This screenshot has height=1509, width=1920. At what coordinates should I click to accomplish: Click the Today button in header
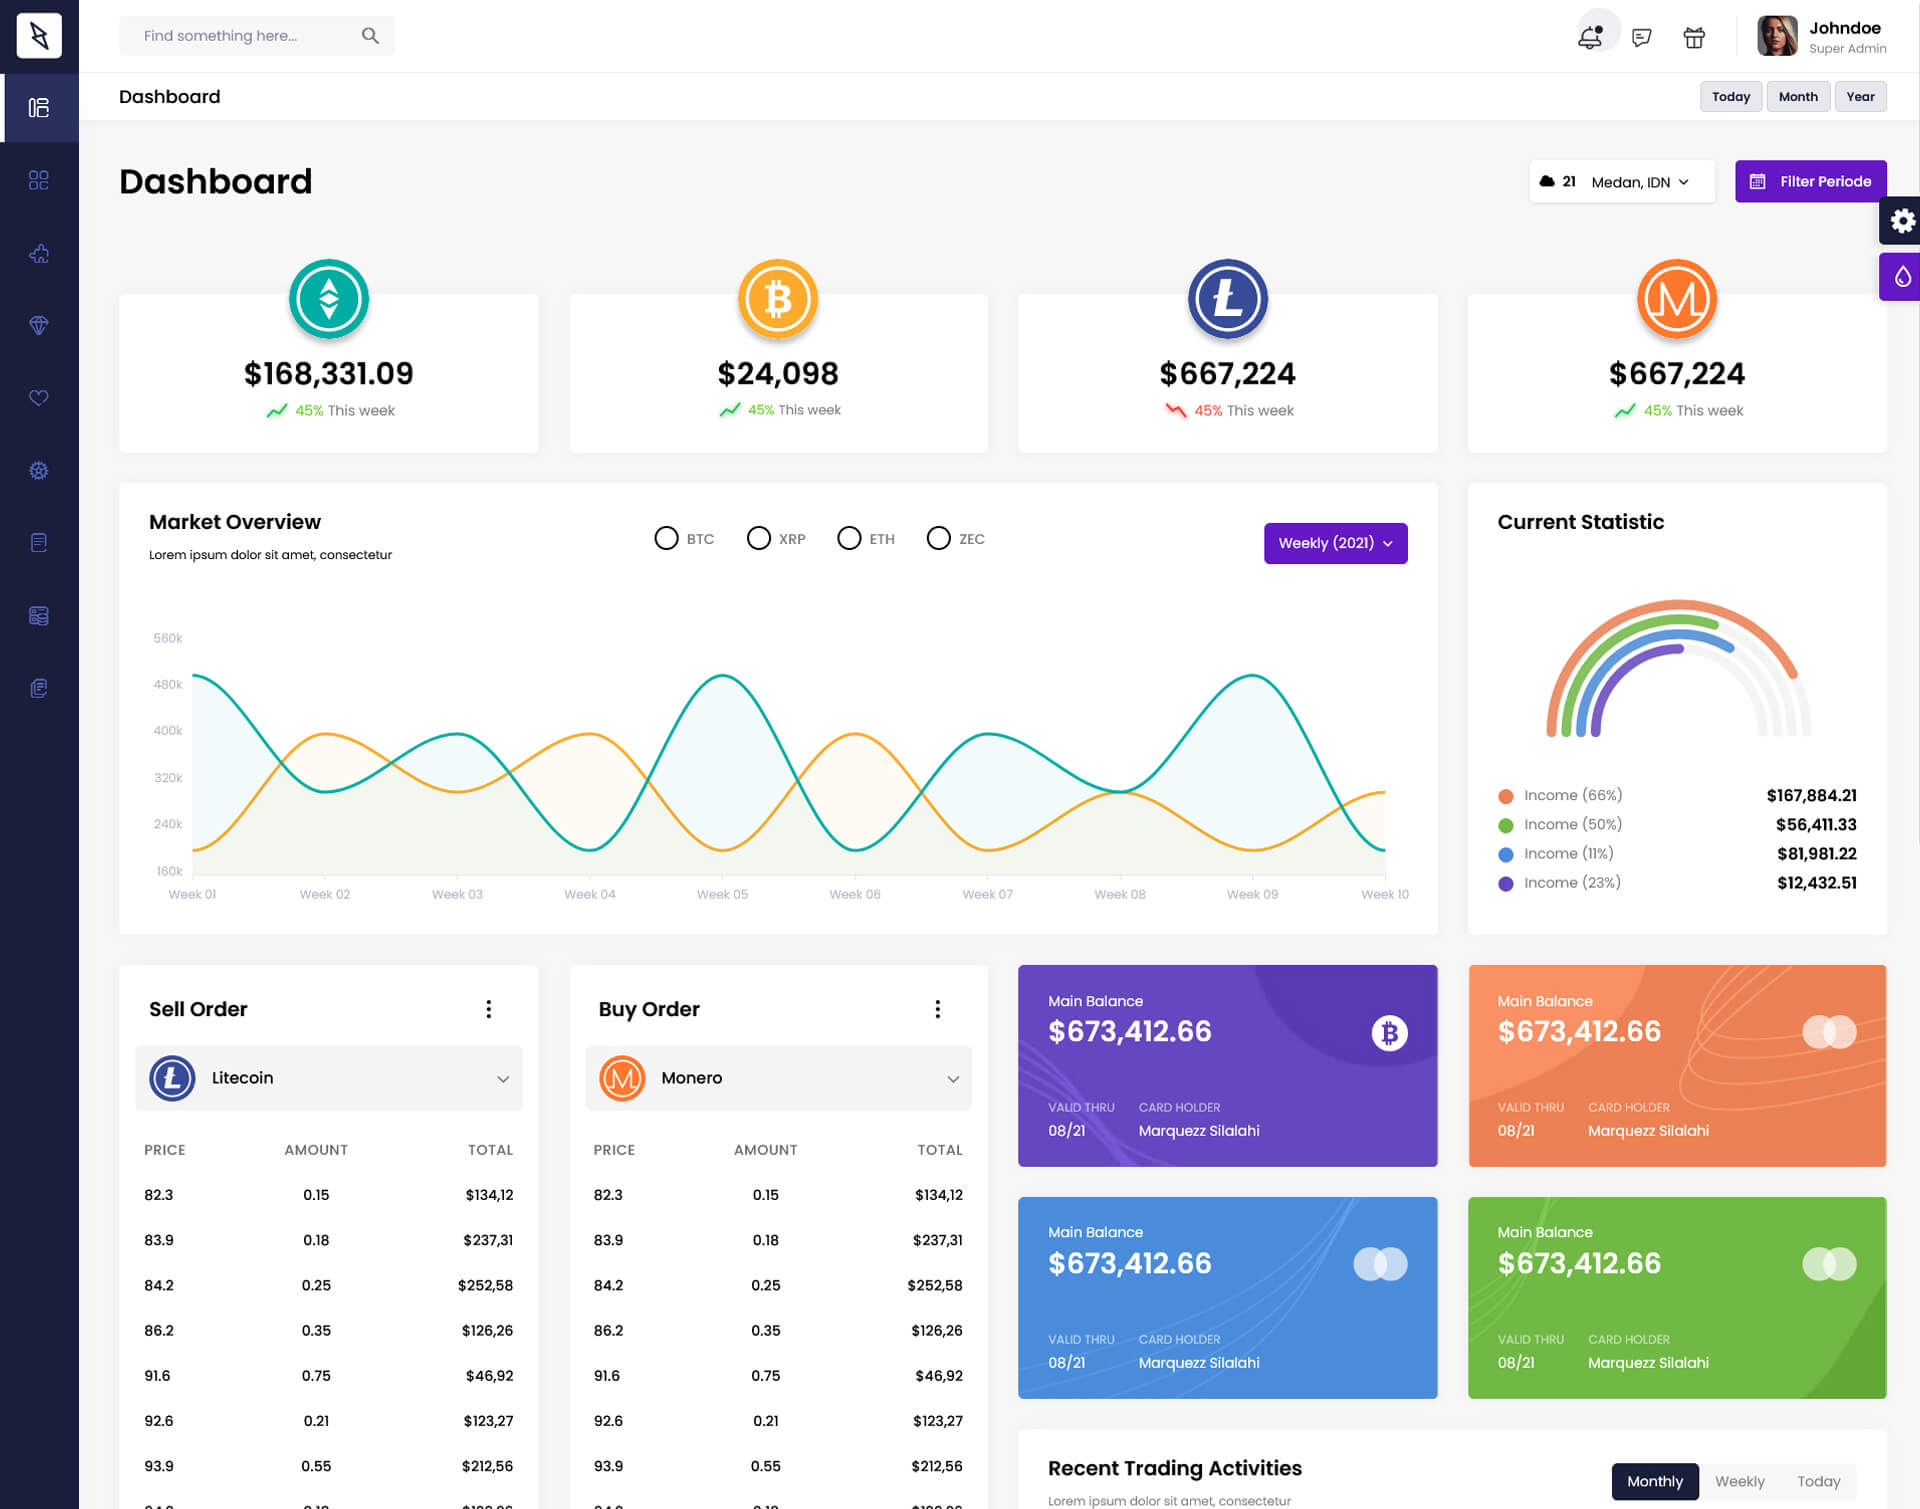click(x=1730, y=96)
